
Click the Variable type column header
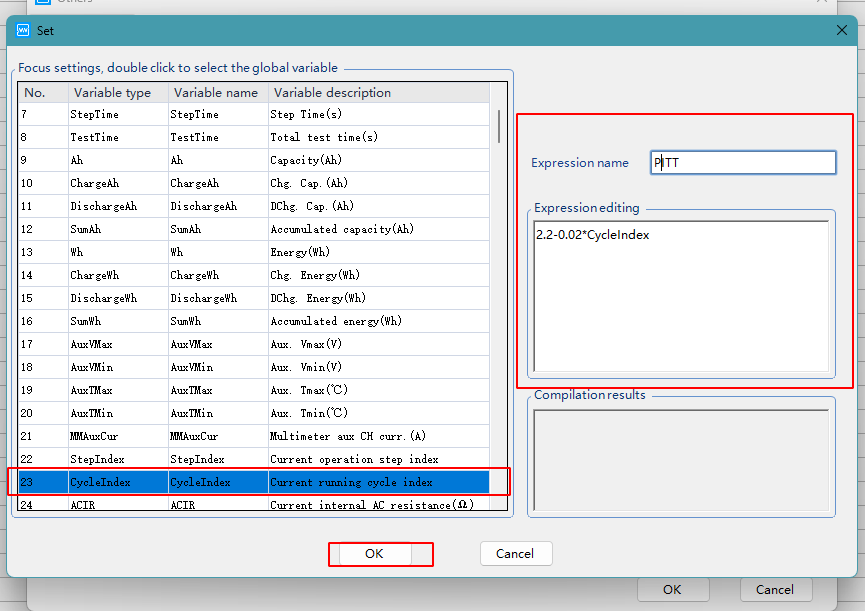[x=117, y=92]
